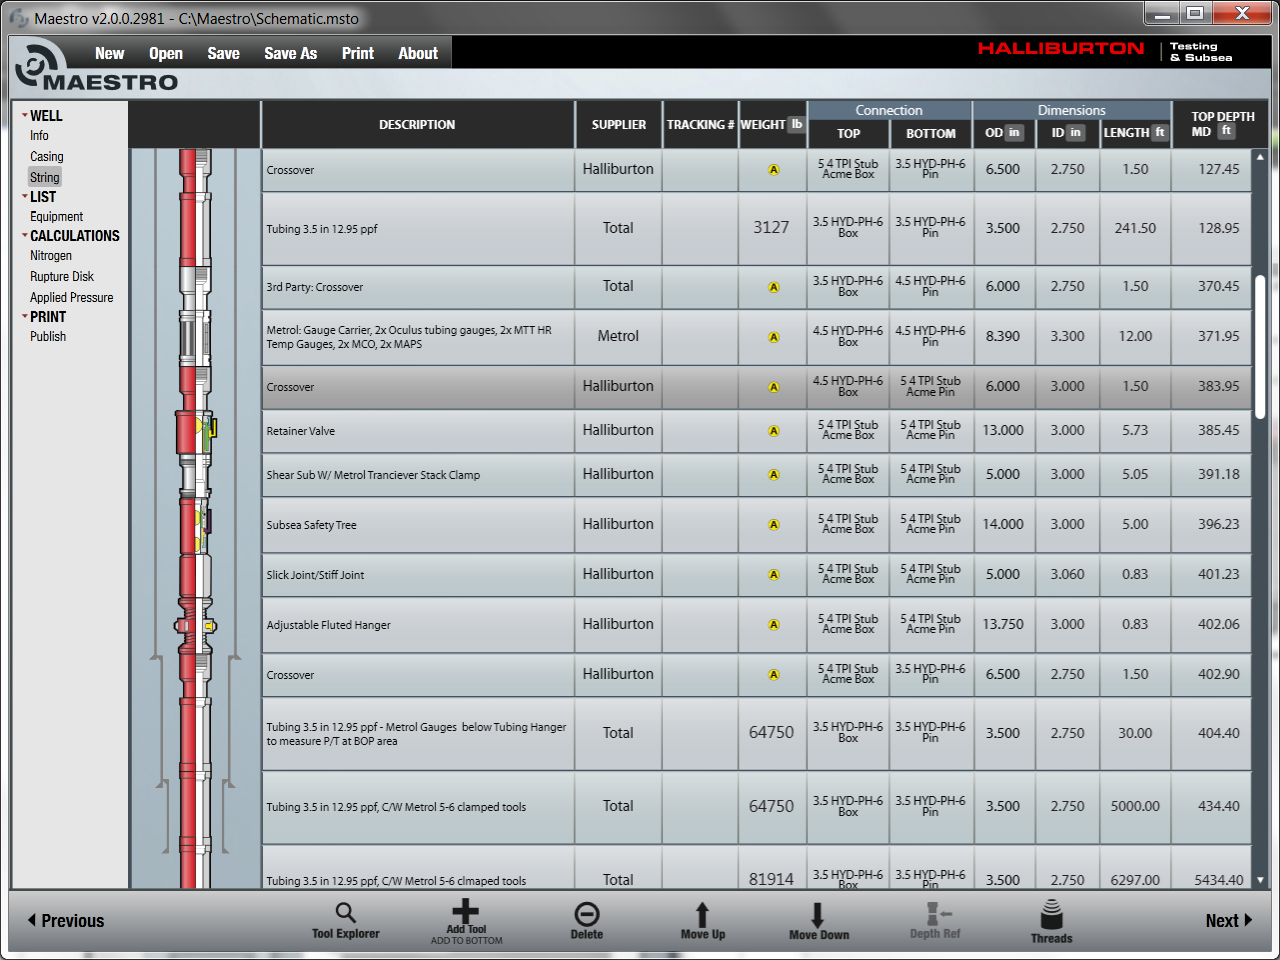Open the Save As menu item
Image resolution: width=1280 pixels, height=960 pixels.
click(x=290, y=54)
